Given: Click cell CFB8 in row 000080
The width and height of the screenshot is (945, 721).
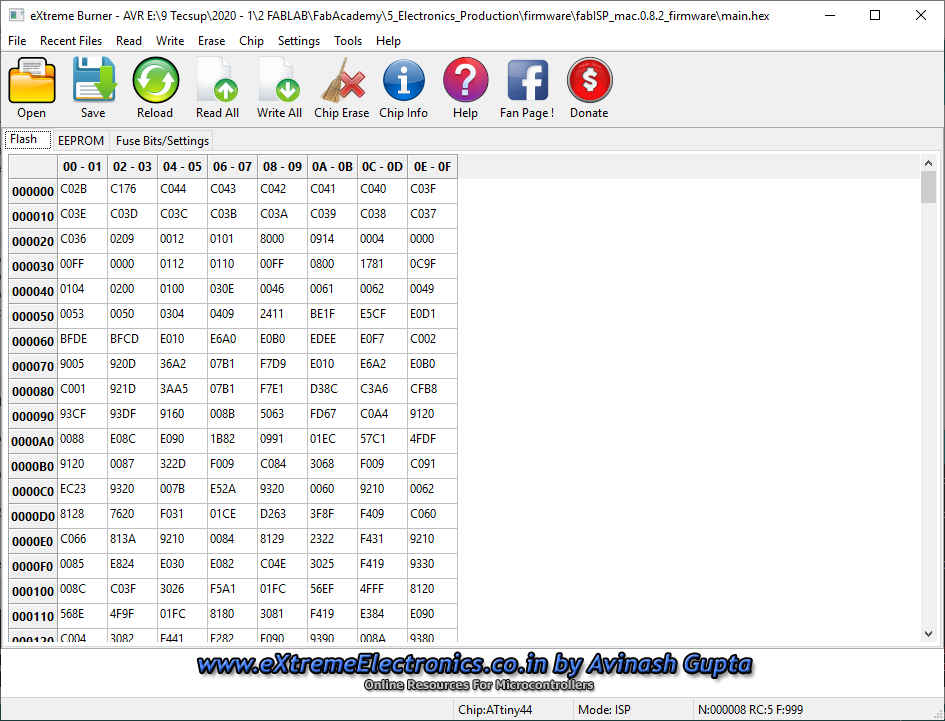Looking at the screenshot, I should point(433,391).
